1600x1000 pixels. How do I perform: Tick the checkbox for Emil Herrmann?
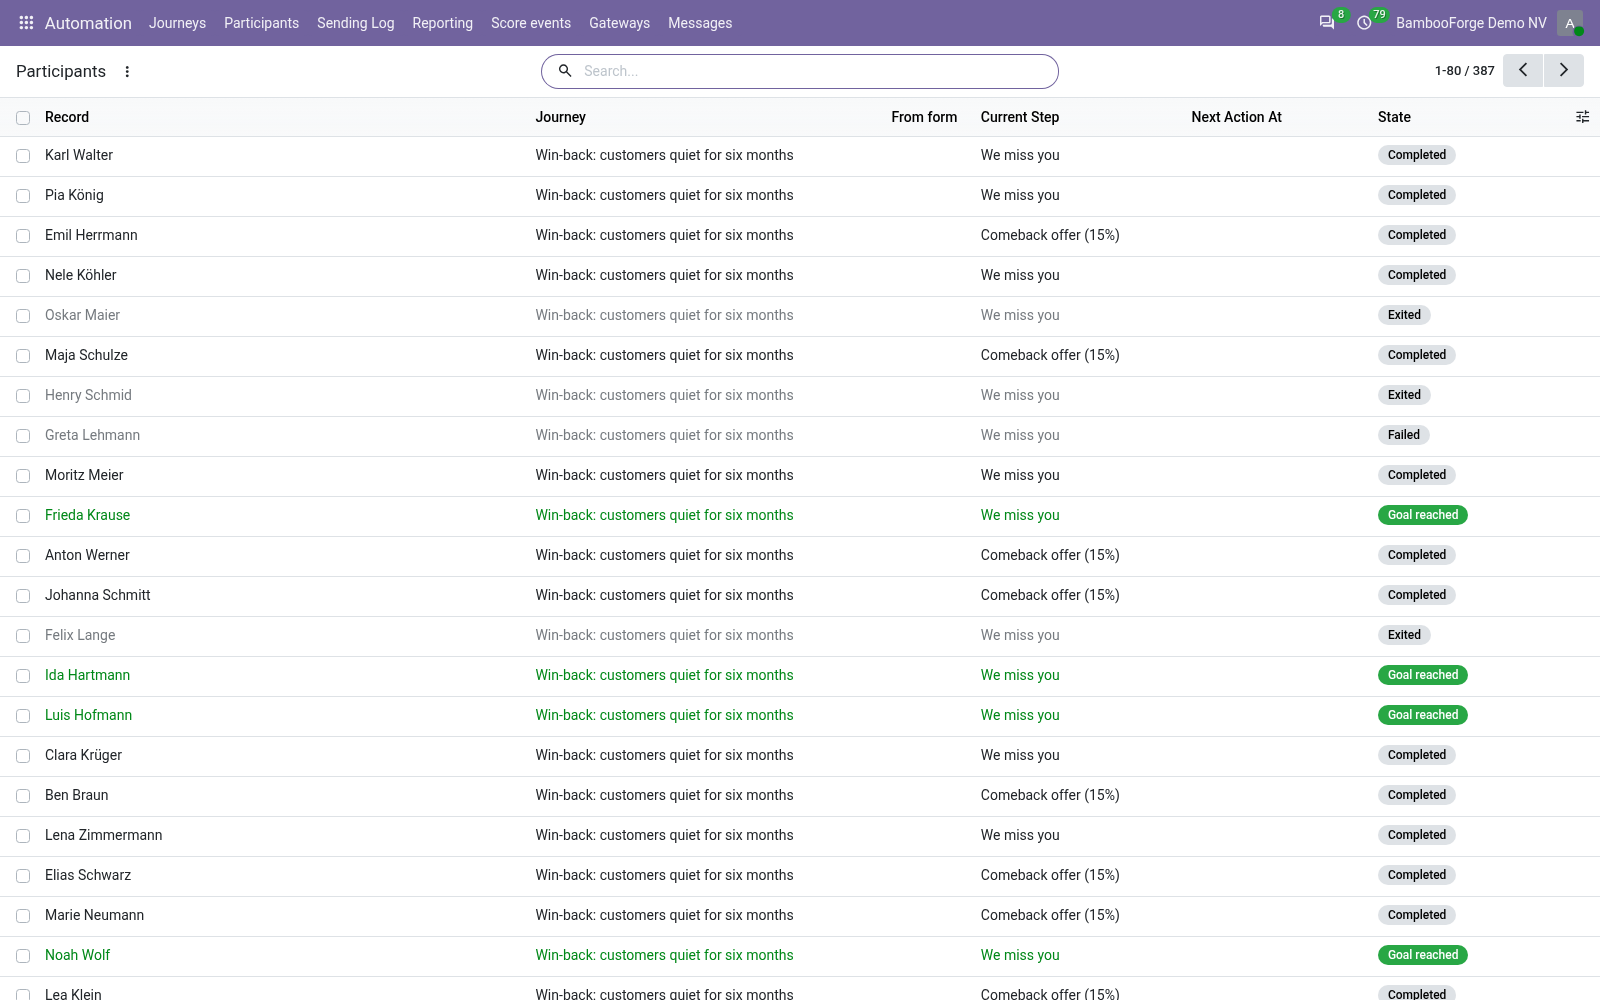(x=23, y=236)
